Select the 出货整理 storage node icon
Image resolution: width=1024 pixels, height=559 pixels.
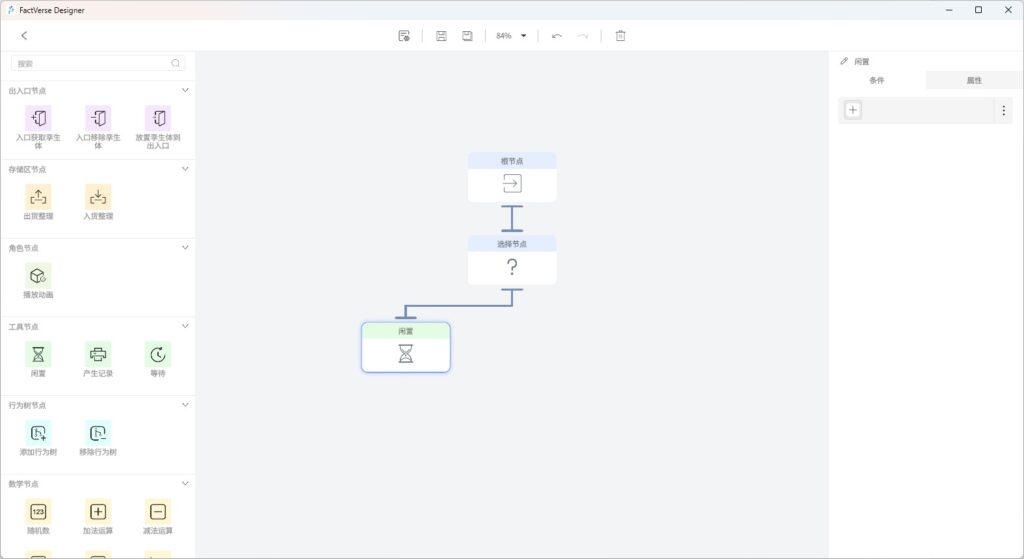click(x=38, y=197)
